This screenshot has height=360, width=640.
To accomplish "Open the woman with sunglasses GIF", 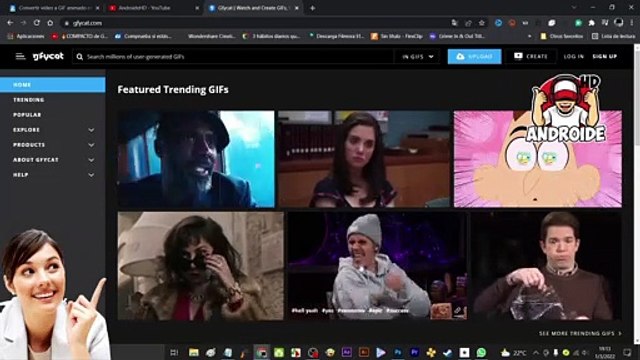I will (200, 266).
